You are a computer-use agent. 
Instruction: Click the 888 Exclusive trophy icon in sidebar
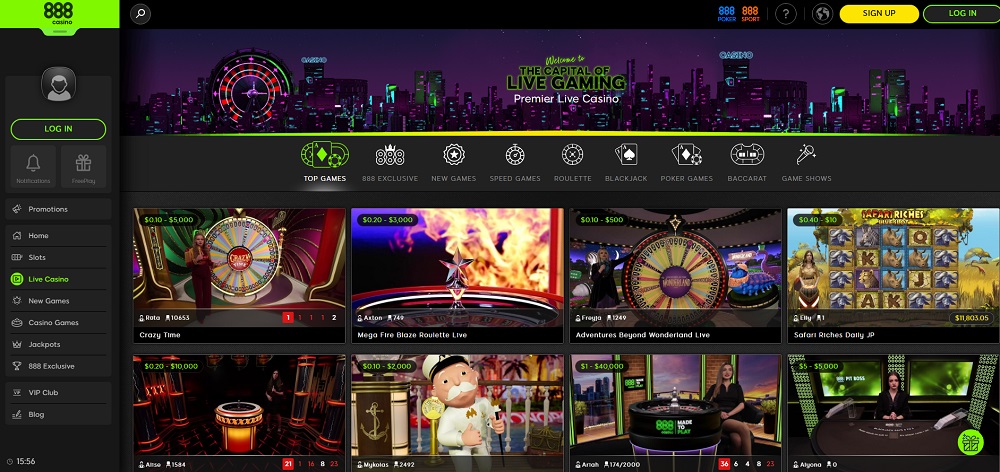click(x=17, y=365)
